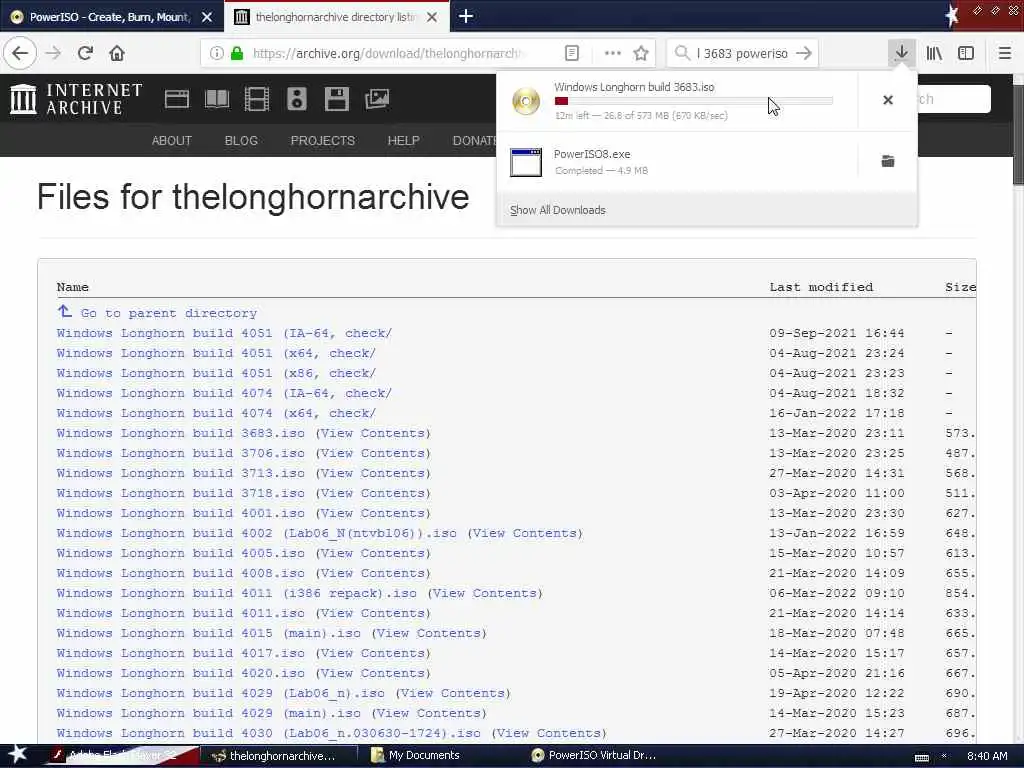Toggle the sidebar view

[x=966, y=53]
